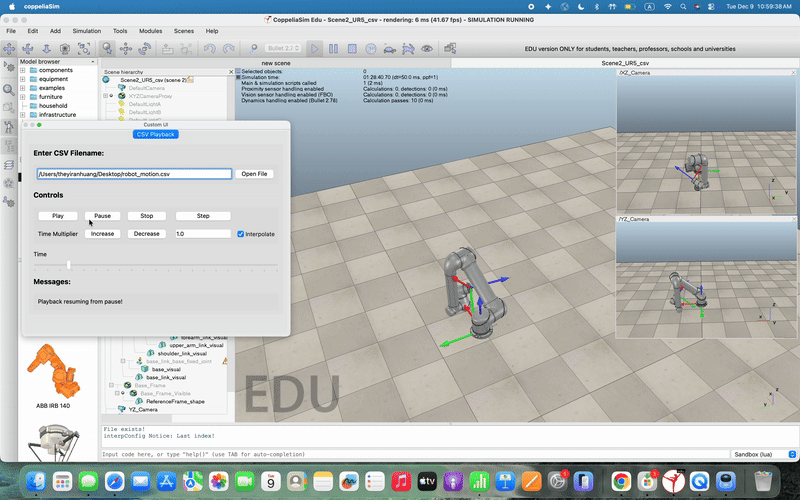Click Decrease time multiplier button
The height and width of the screenshot is (500, 800).
tap(146, 234)
